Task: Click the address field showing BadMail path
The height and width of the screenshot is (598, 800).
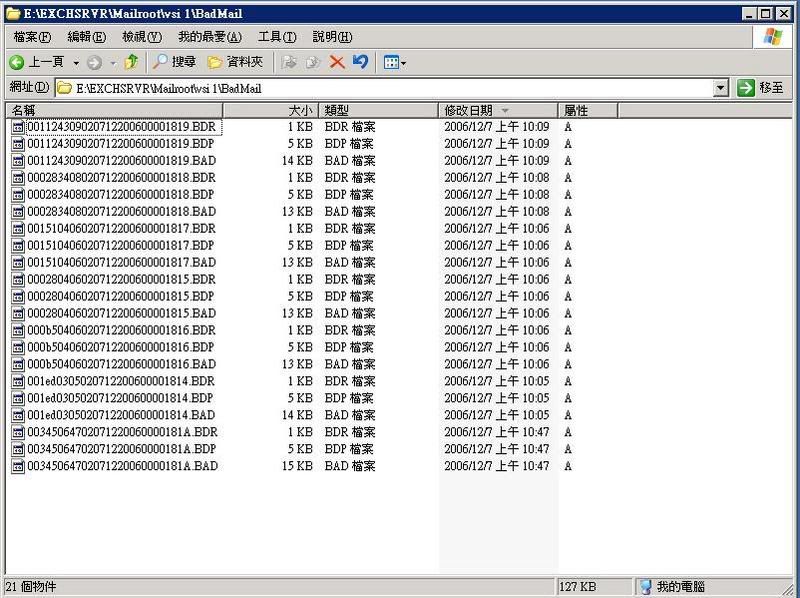Action: pyautogui.click(x=390, y=88)
